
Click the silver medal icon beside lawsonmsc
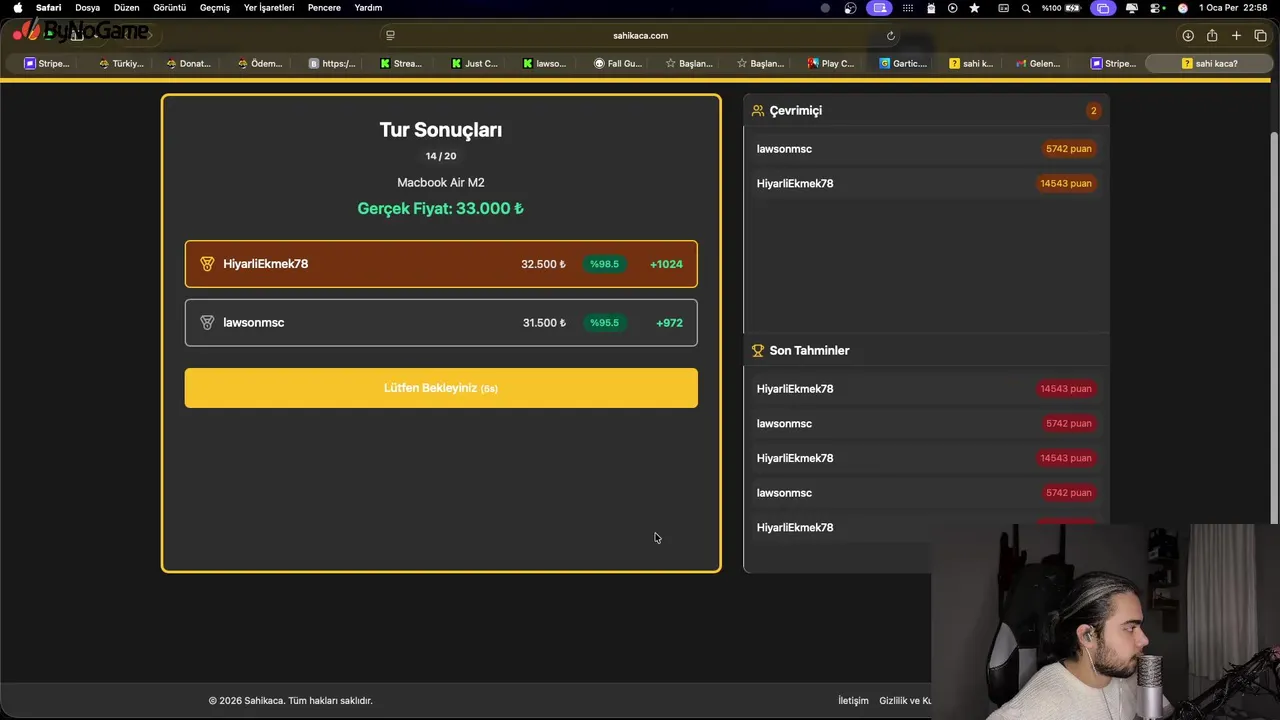point(207,322)
